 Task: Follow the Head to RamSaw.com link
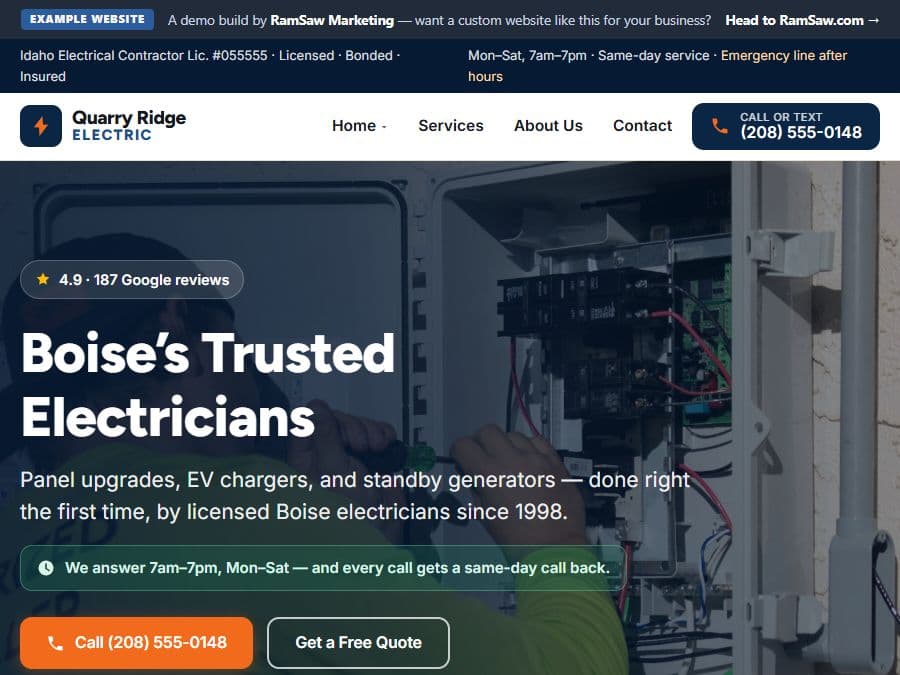pos(802,20)
